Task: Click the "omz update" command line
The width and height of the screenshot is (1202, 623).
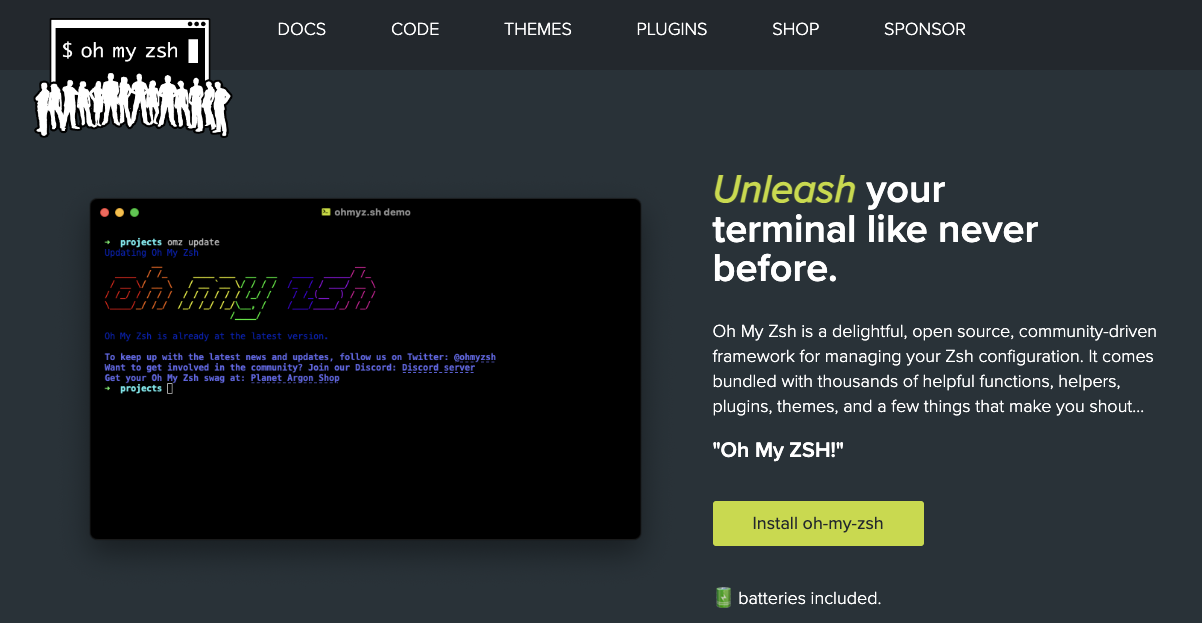Action: click(x=193, y=242)
